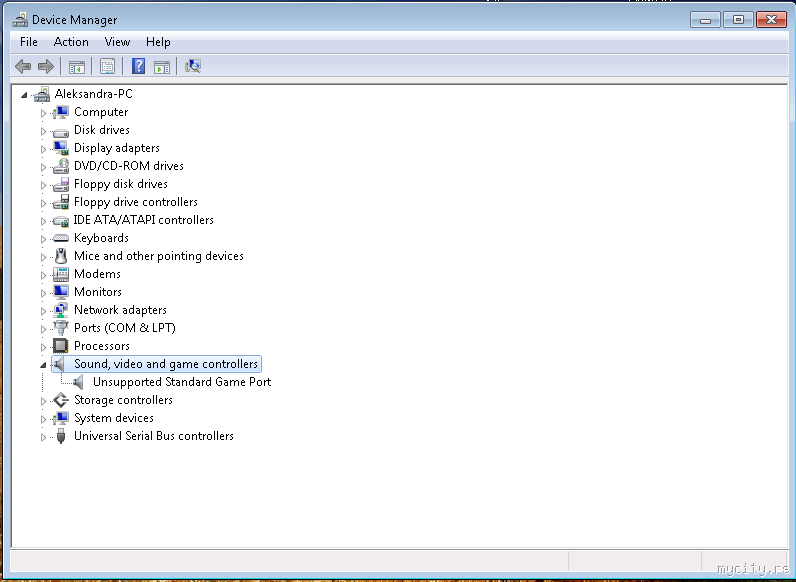This screenshot has height=582, width=796.
Task: Click the Disk drives icon
Action: (61, 131)
